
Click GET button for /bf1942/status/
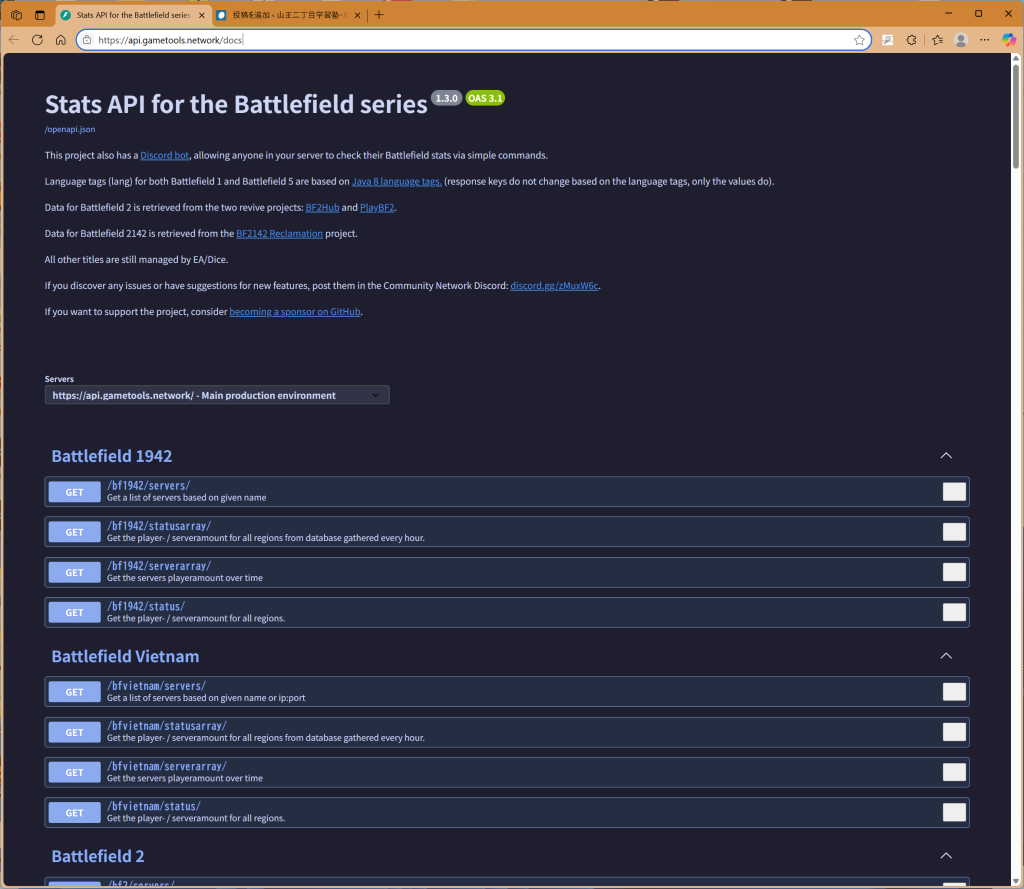[74, 613]
